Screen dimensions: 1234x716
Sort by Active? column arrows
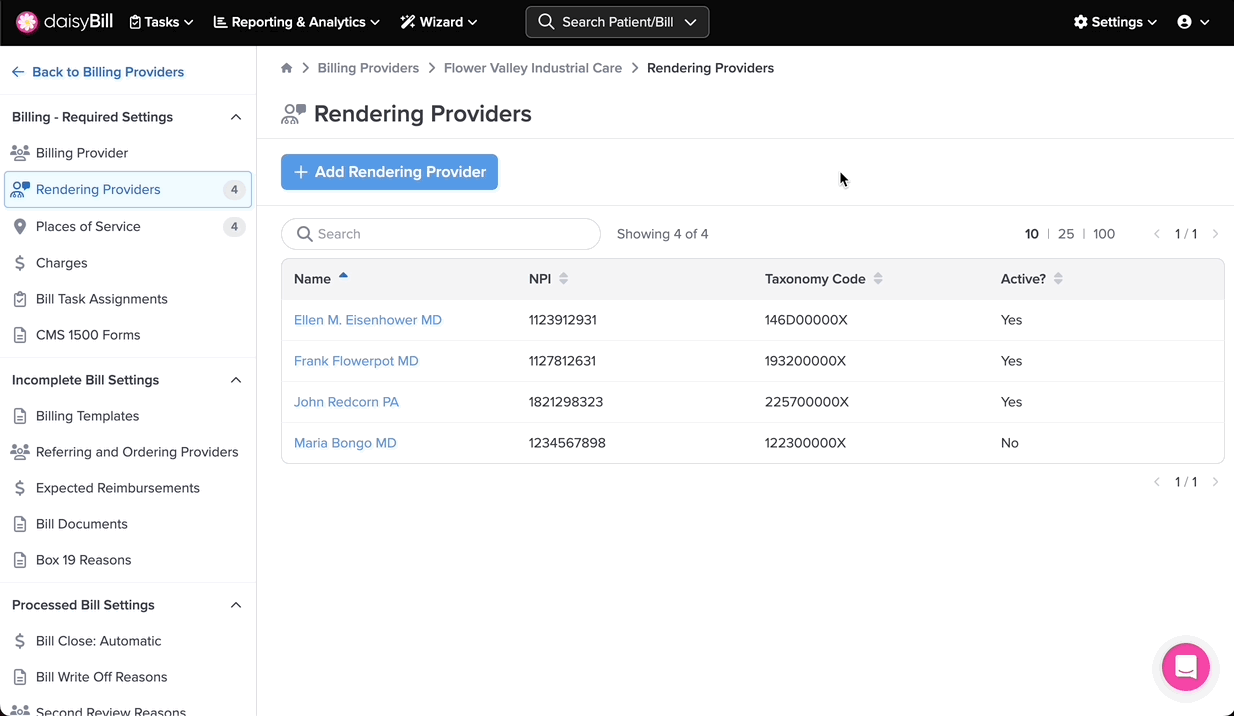tap(1058, 279)
